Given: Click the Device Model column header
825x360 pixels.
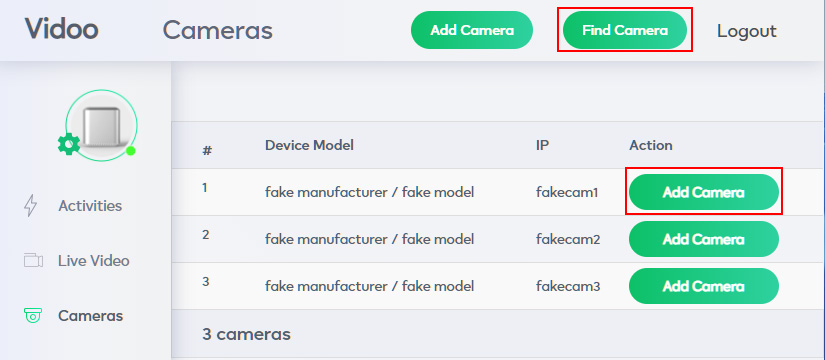Looking at the screenshot, I should tap(309, 145).
